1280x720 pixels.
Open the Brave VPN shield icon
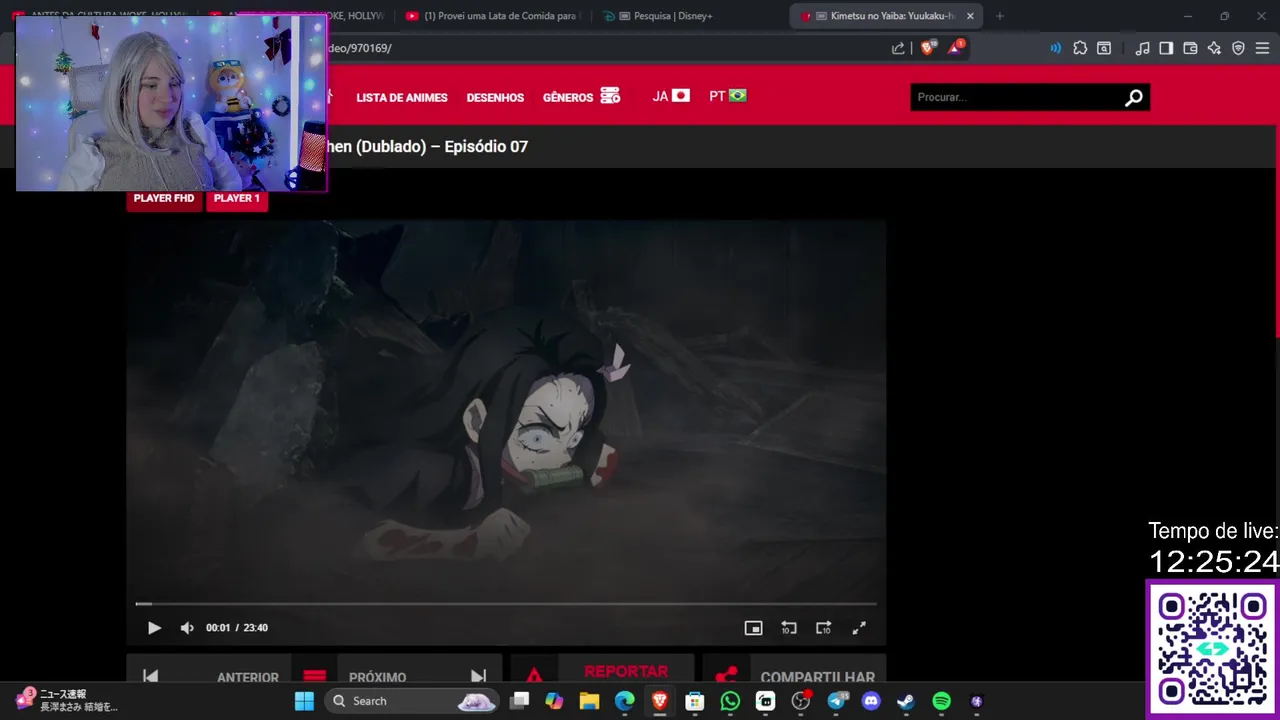pos(1238,48)
